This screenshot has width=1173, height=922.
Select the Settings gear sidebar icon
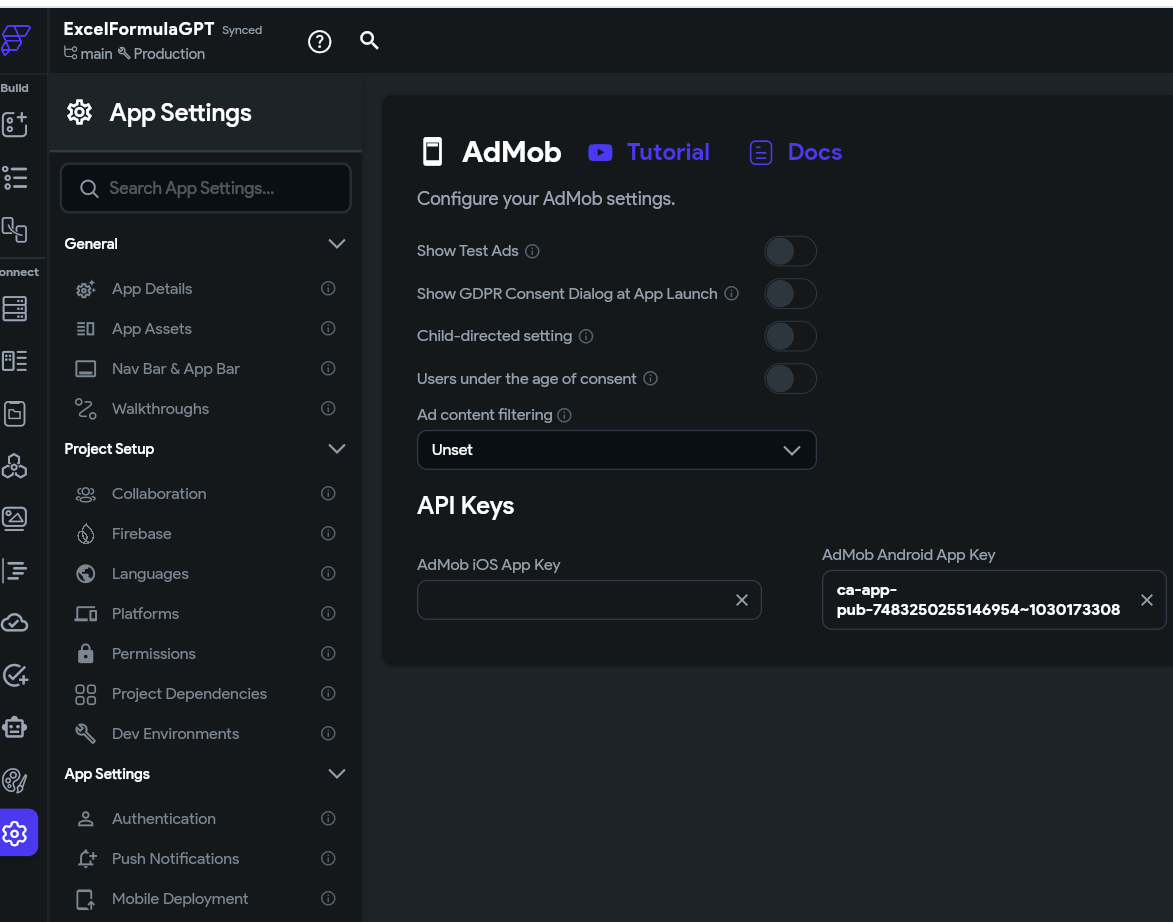point(15,833)
